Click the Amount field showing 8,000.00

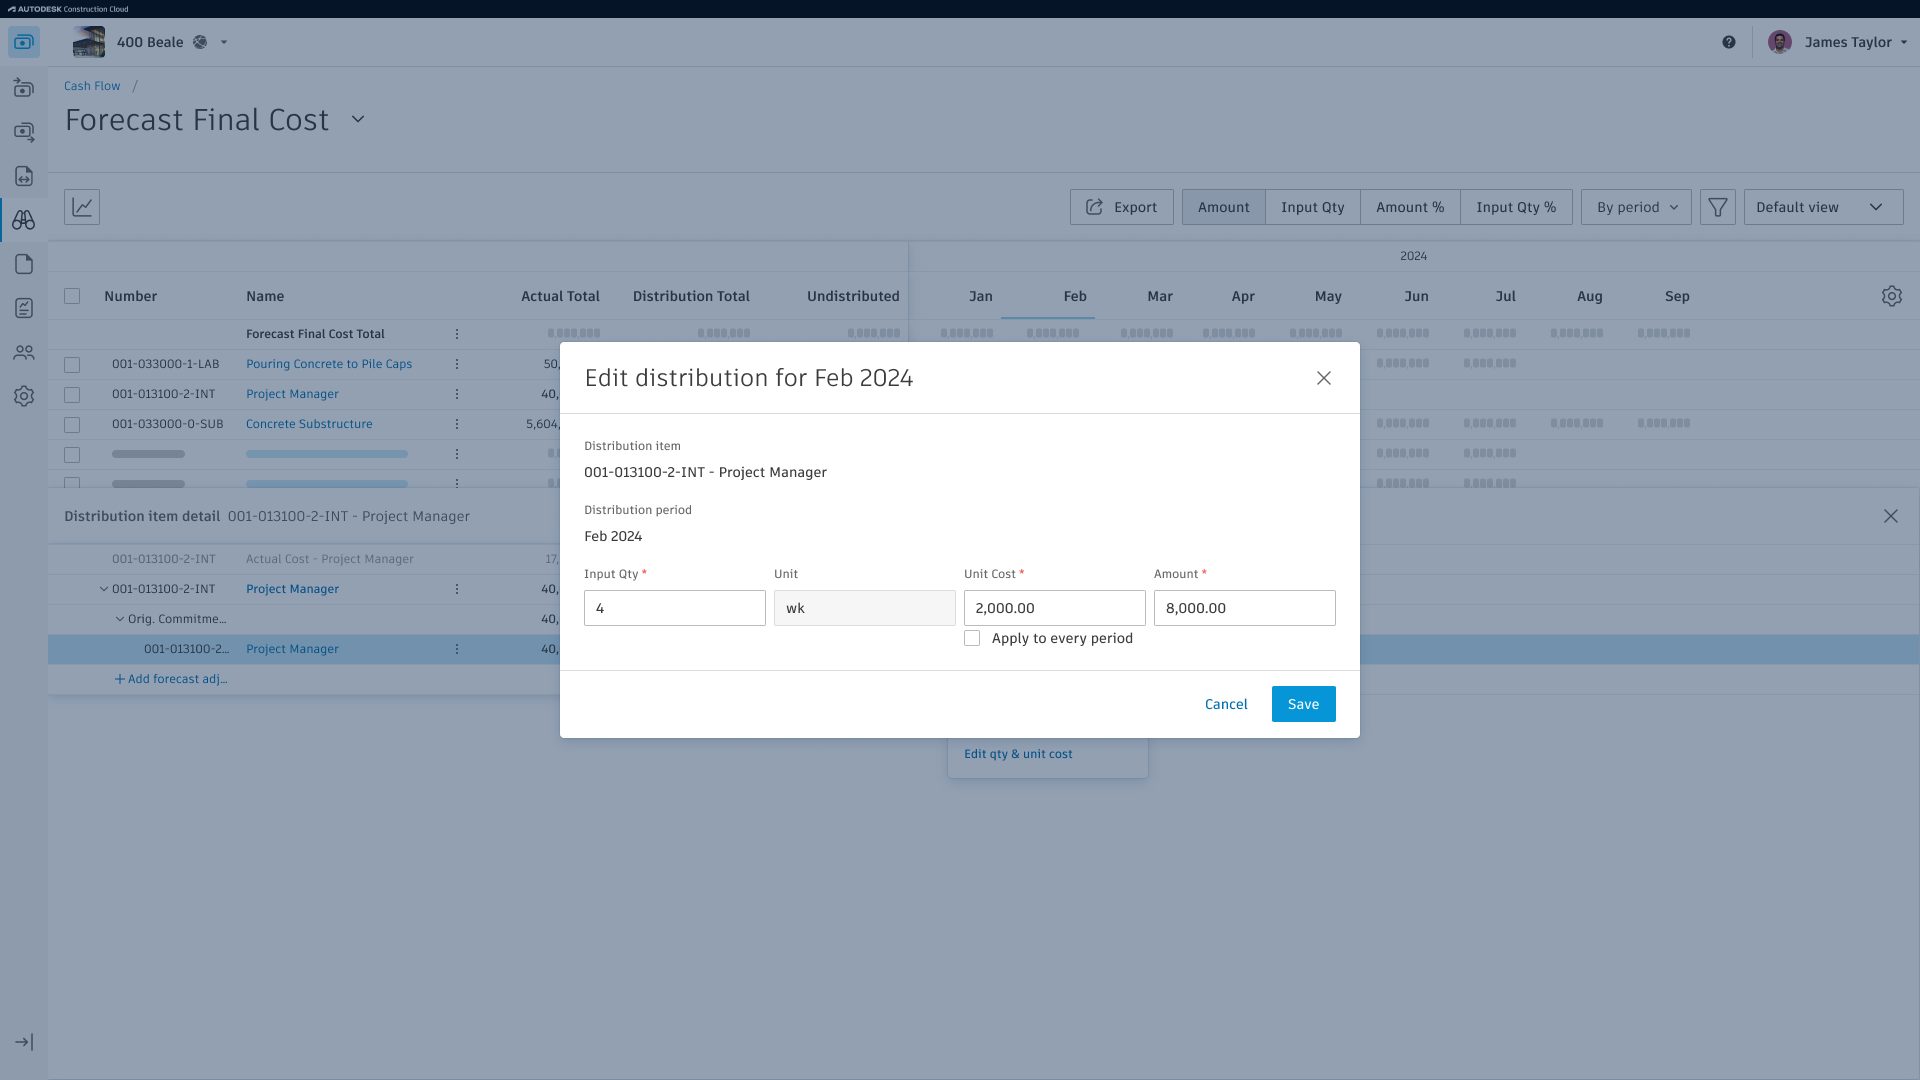[1244, 608]
